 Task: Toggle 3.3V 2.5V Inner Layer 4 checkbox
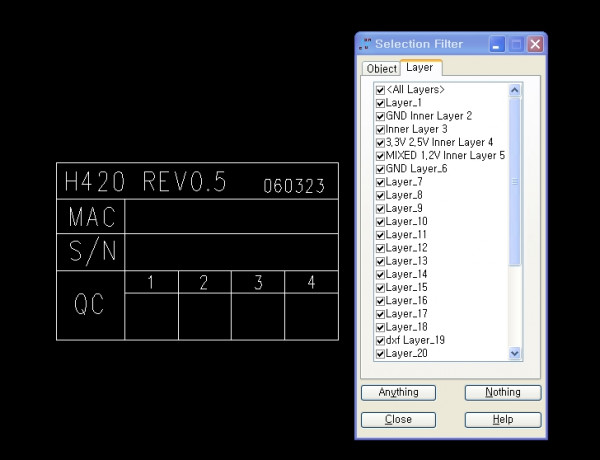pos(380,143)
